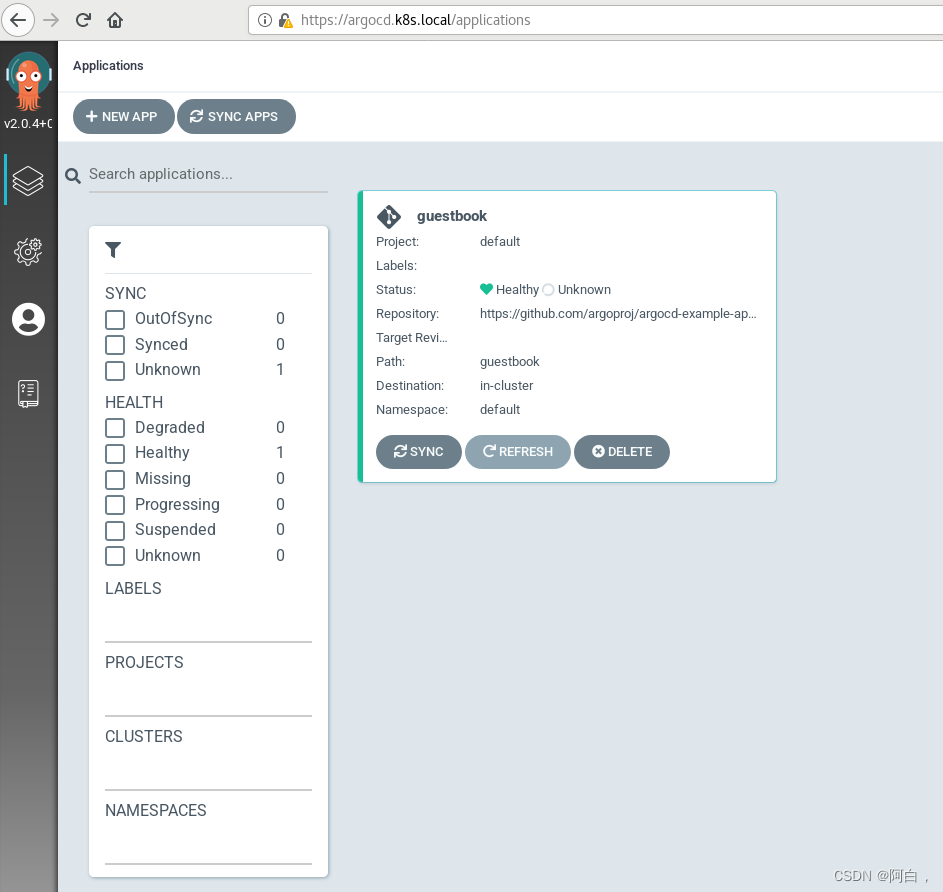Open site information icon in address bar
The image size is (943, 892).
coord(265,20)
